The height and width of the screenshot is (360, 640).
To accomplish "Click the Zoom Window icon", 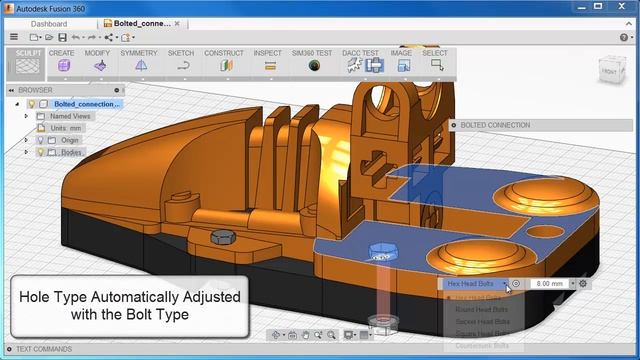I will click(318, 335).
